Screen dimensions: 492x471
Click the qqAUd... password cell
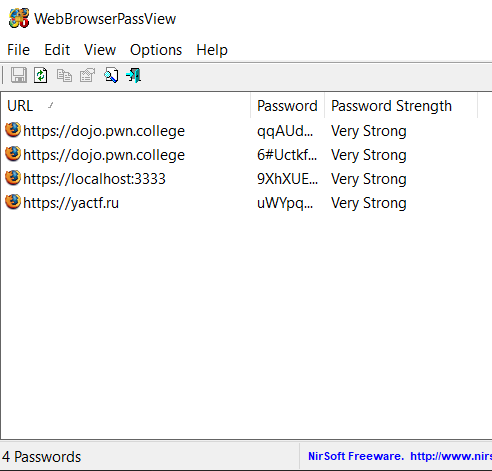tap(285, 131)
